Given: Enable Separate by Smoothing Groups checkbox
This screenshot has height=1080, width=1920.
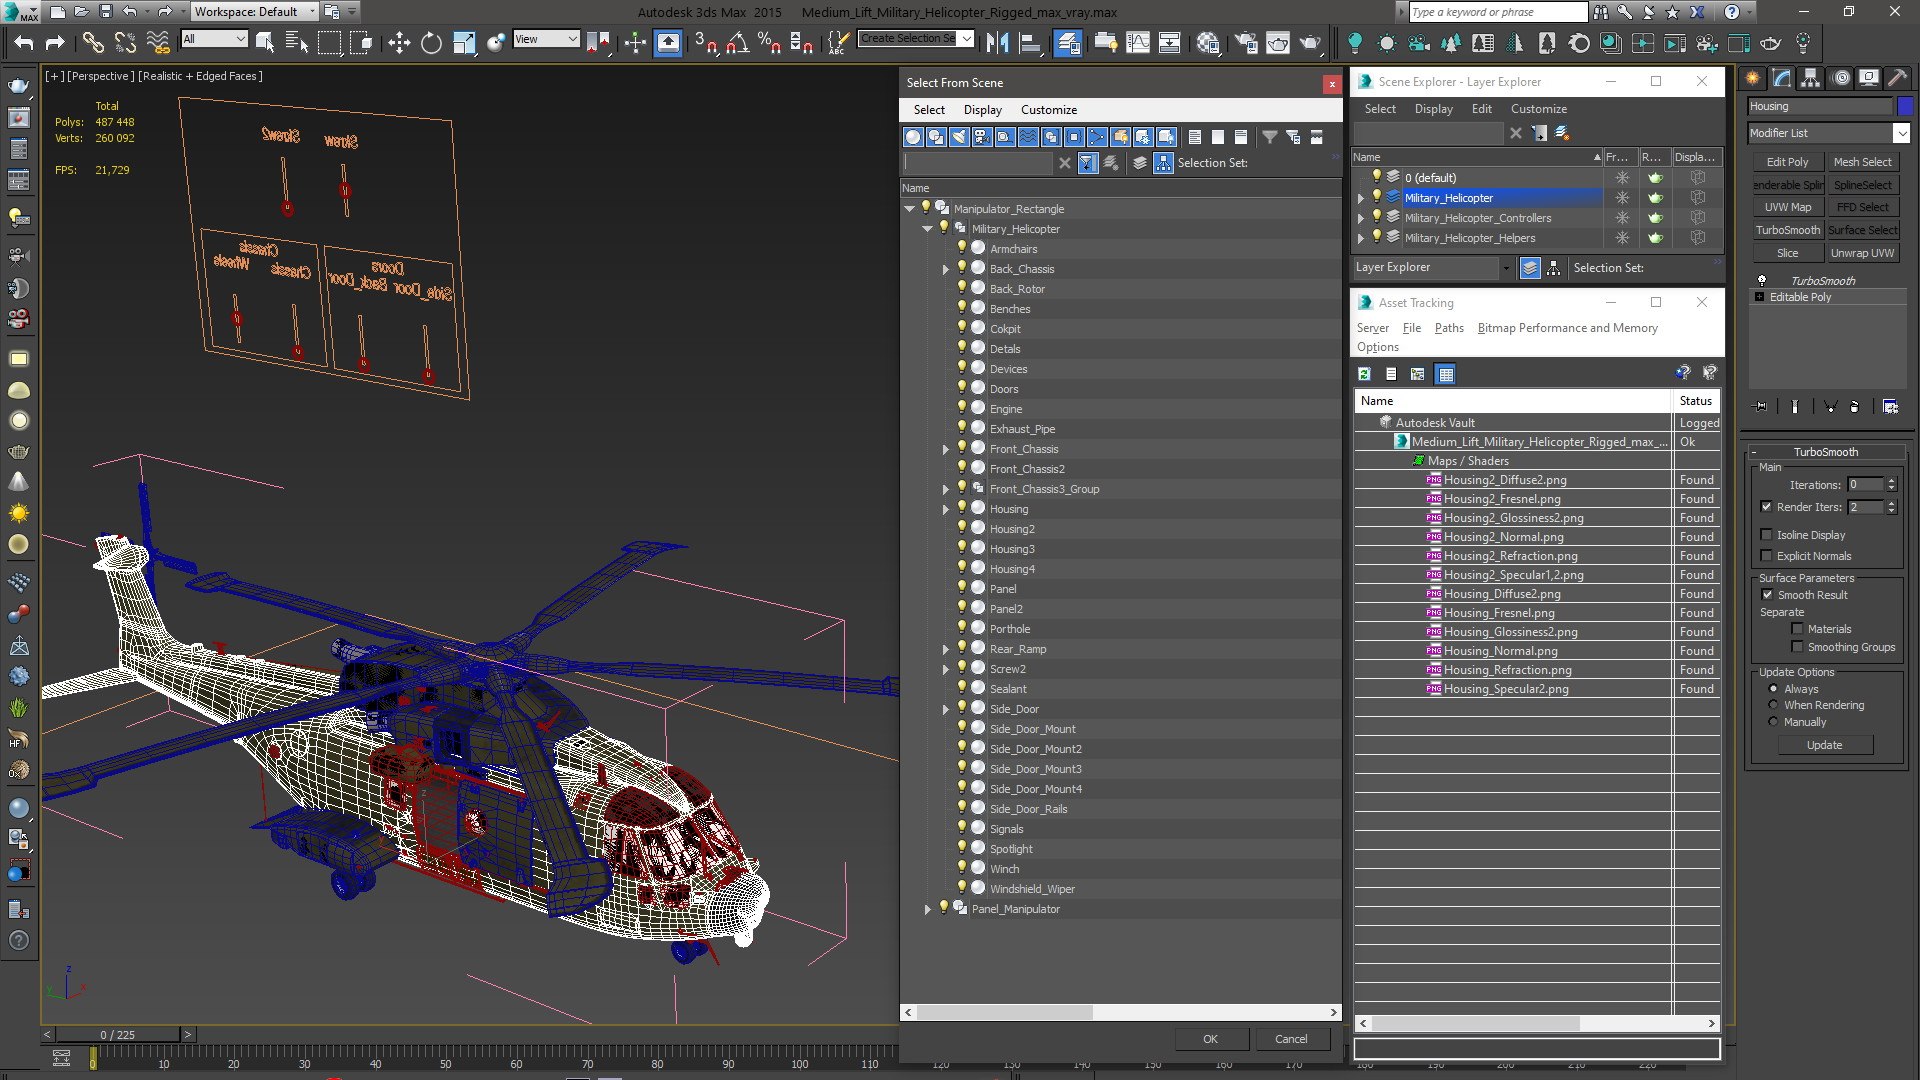Looking at the screenshot, I should coord(1797,647).
